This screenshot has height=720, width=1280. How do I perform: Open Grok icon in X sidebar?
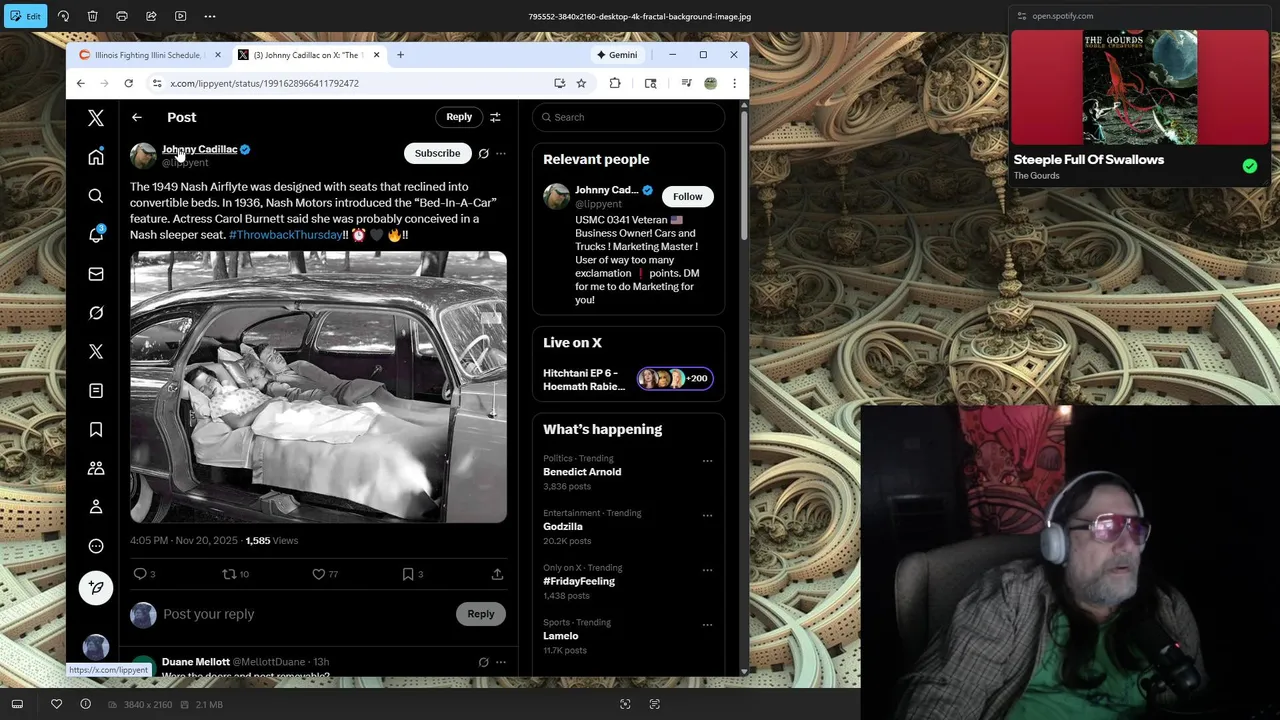96,313
